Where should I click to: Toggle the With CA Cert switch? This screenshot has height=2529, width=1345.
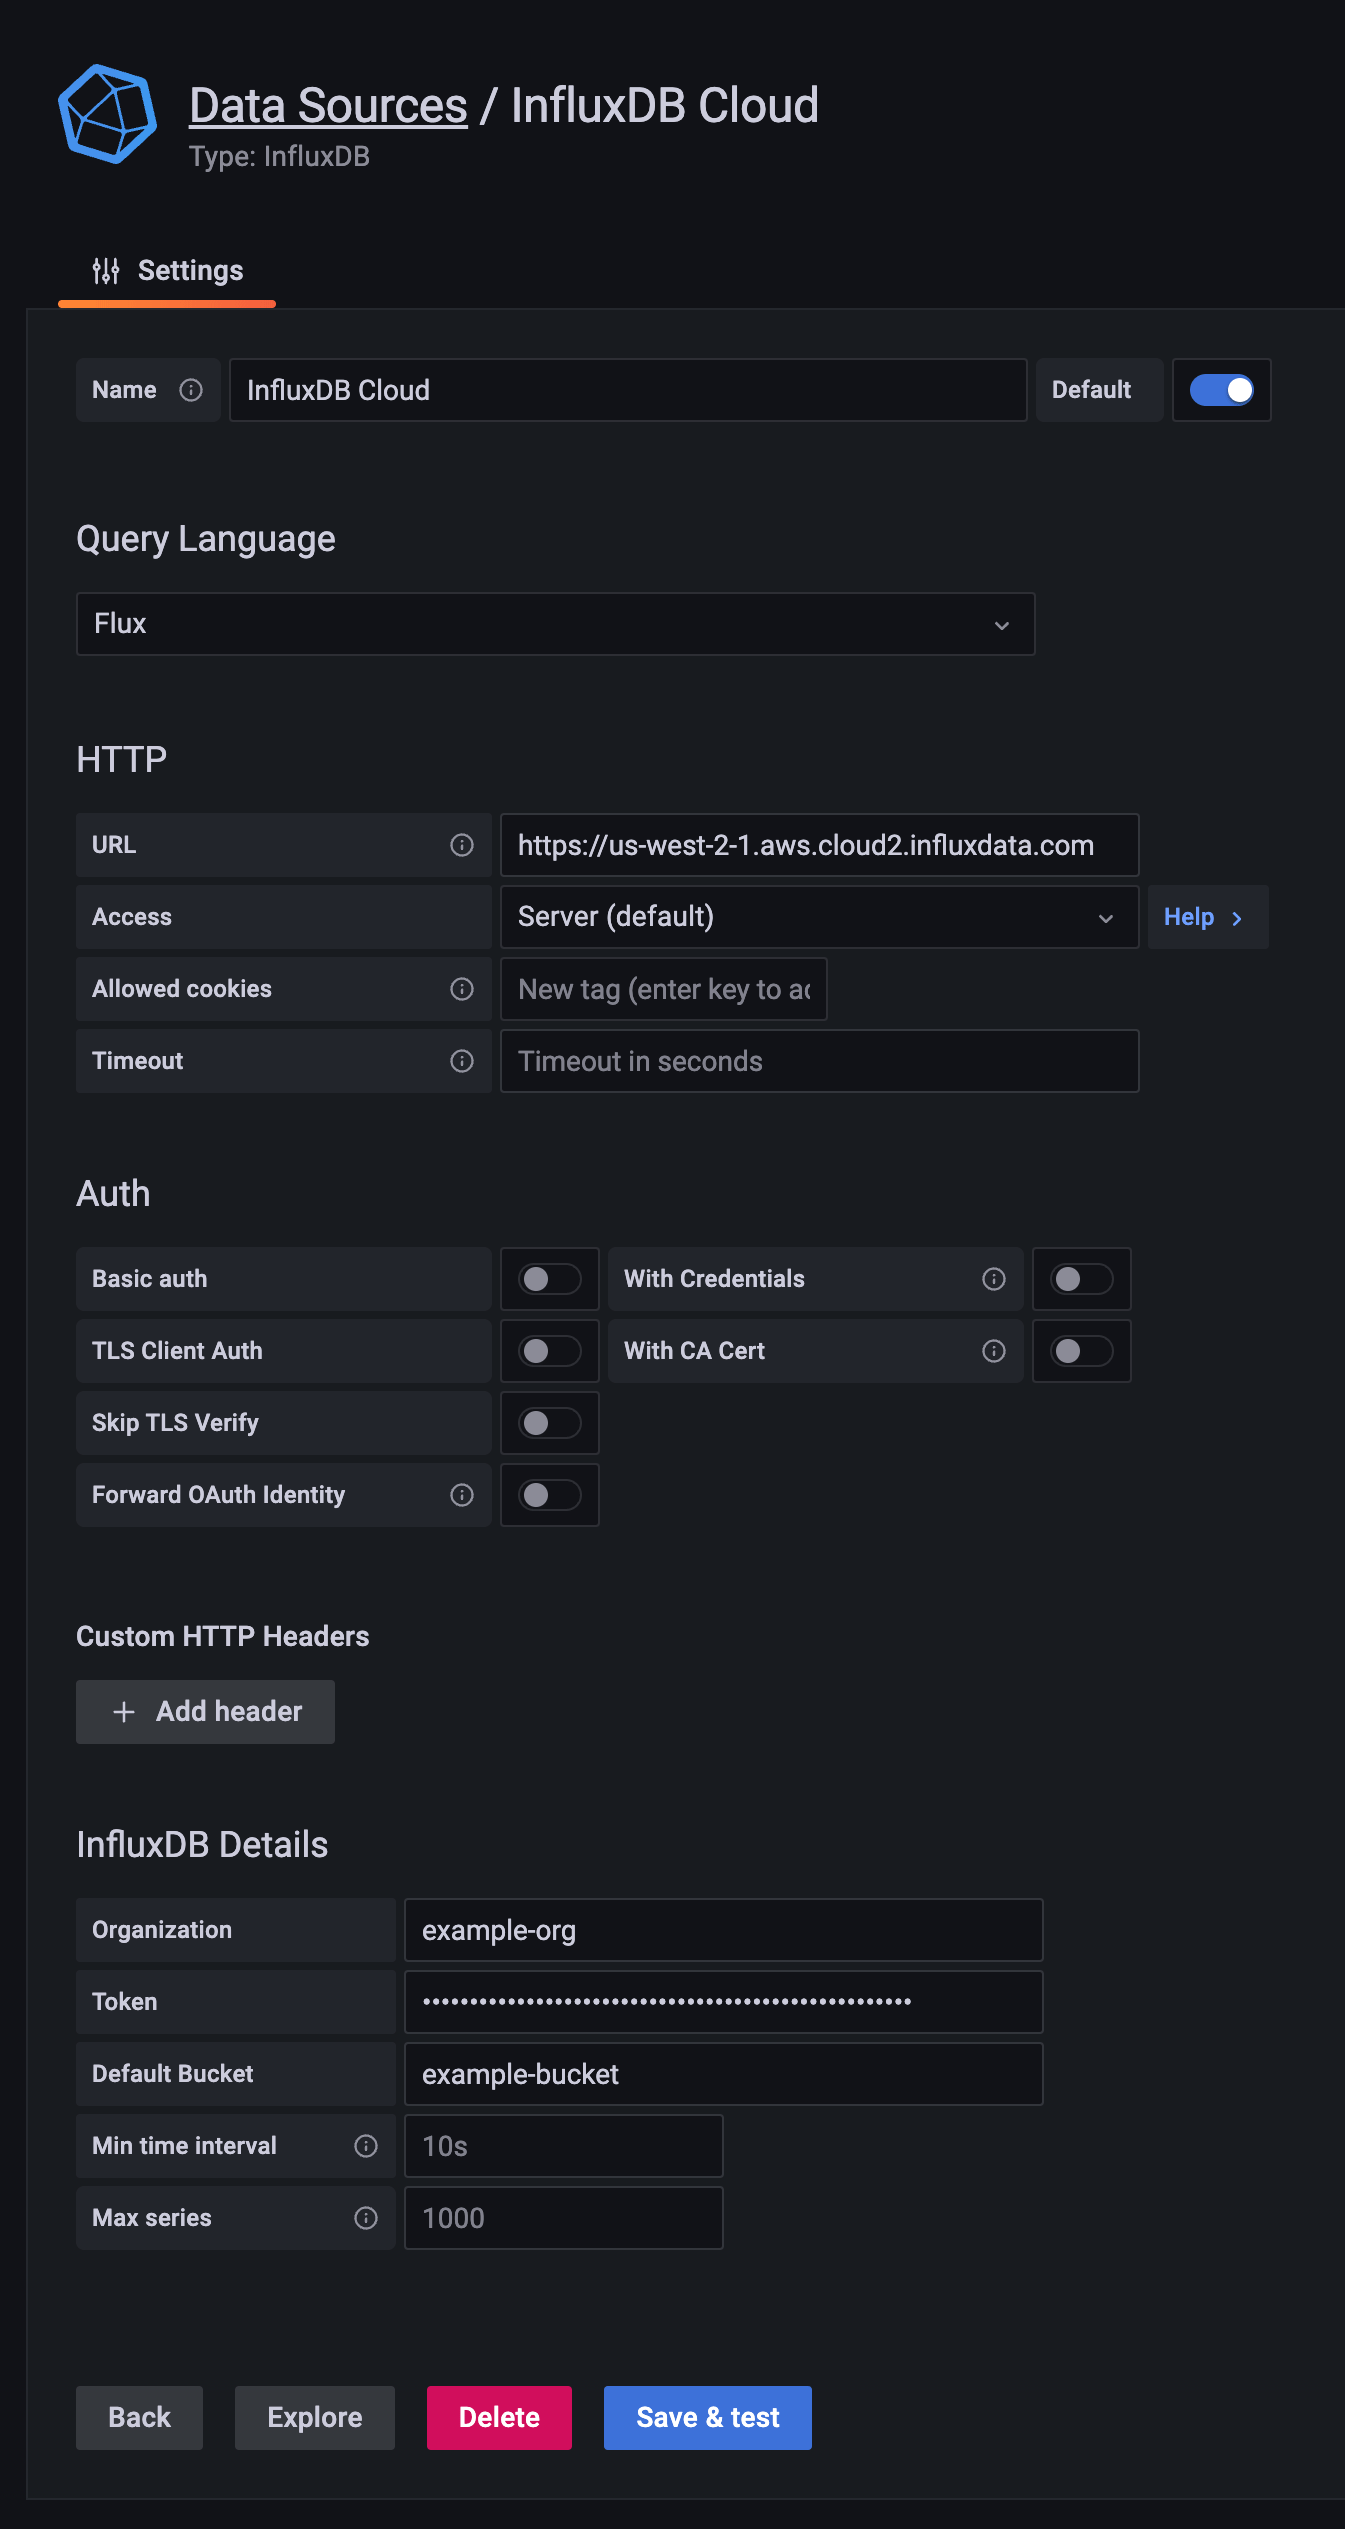point(1082,1351)
